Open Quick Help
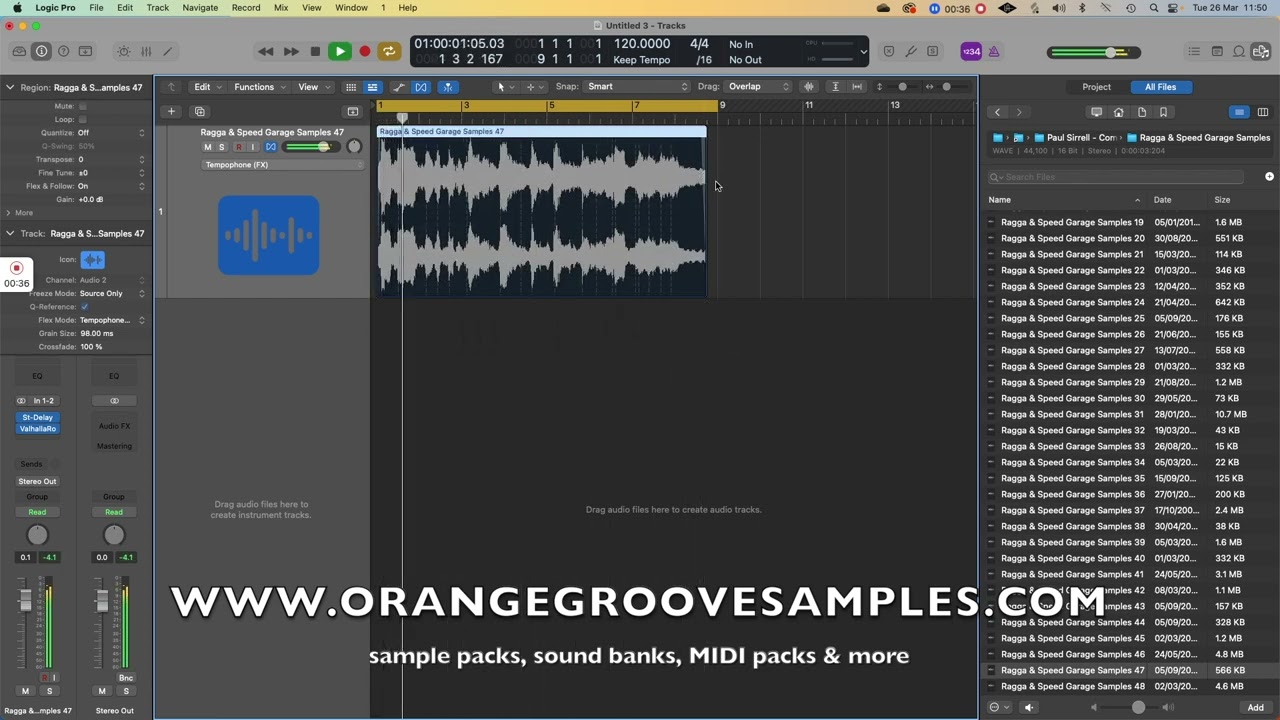Screen dimensions: 1280x720 pos(63,51)
